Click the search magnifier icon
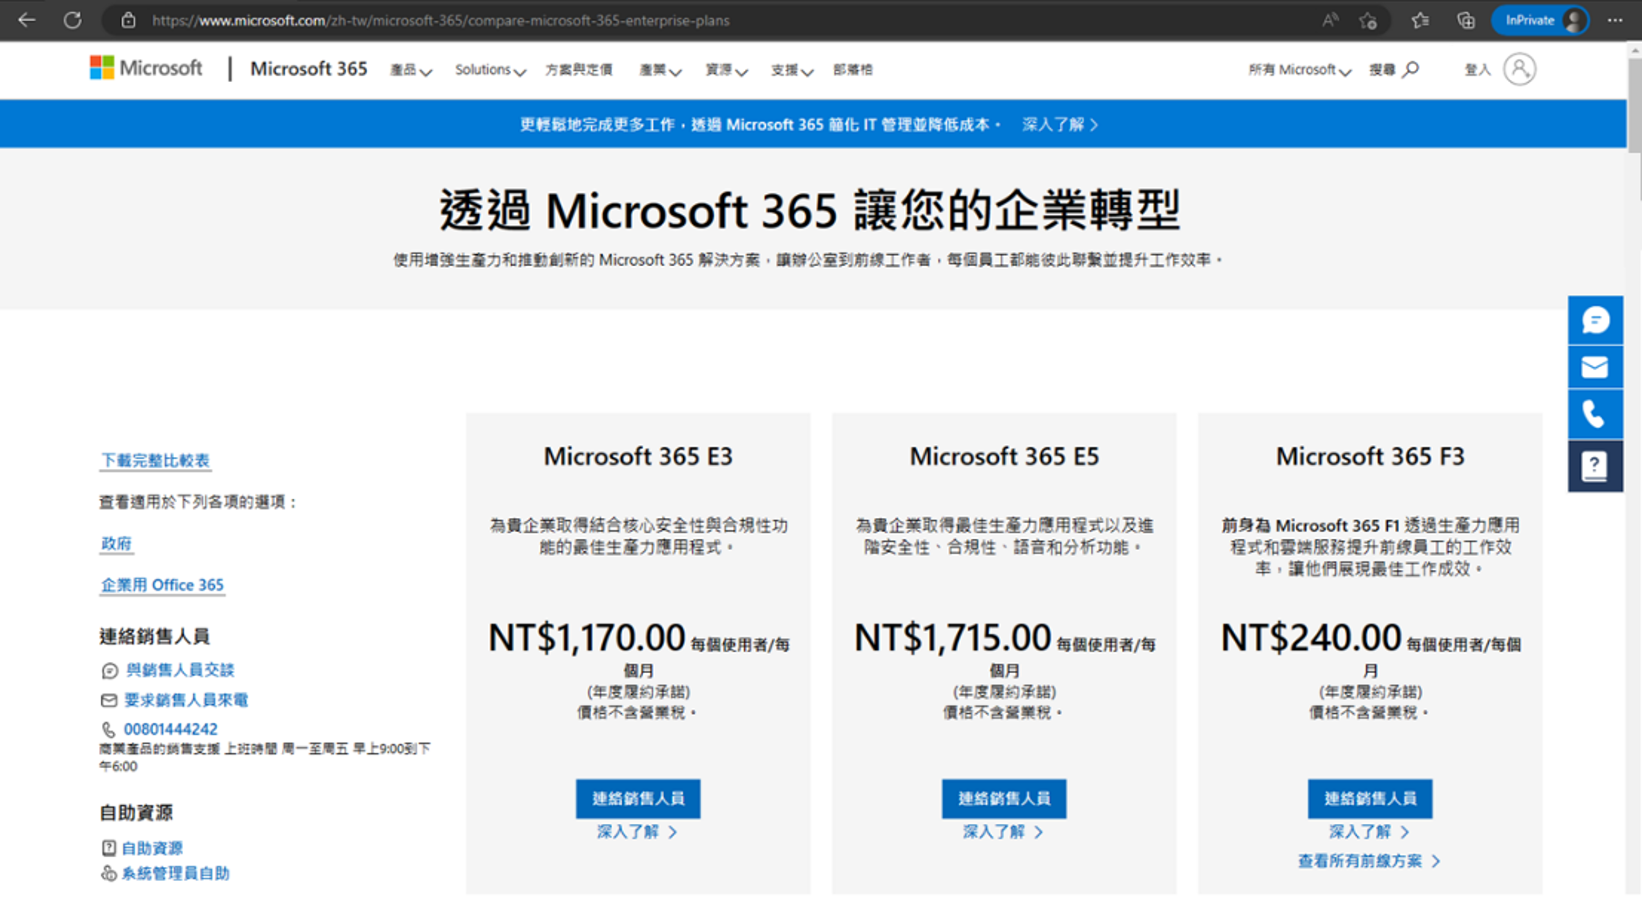 coord(1411,69)
